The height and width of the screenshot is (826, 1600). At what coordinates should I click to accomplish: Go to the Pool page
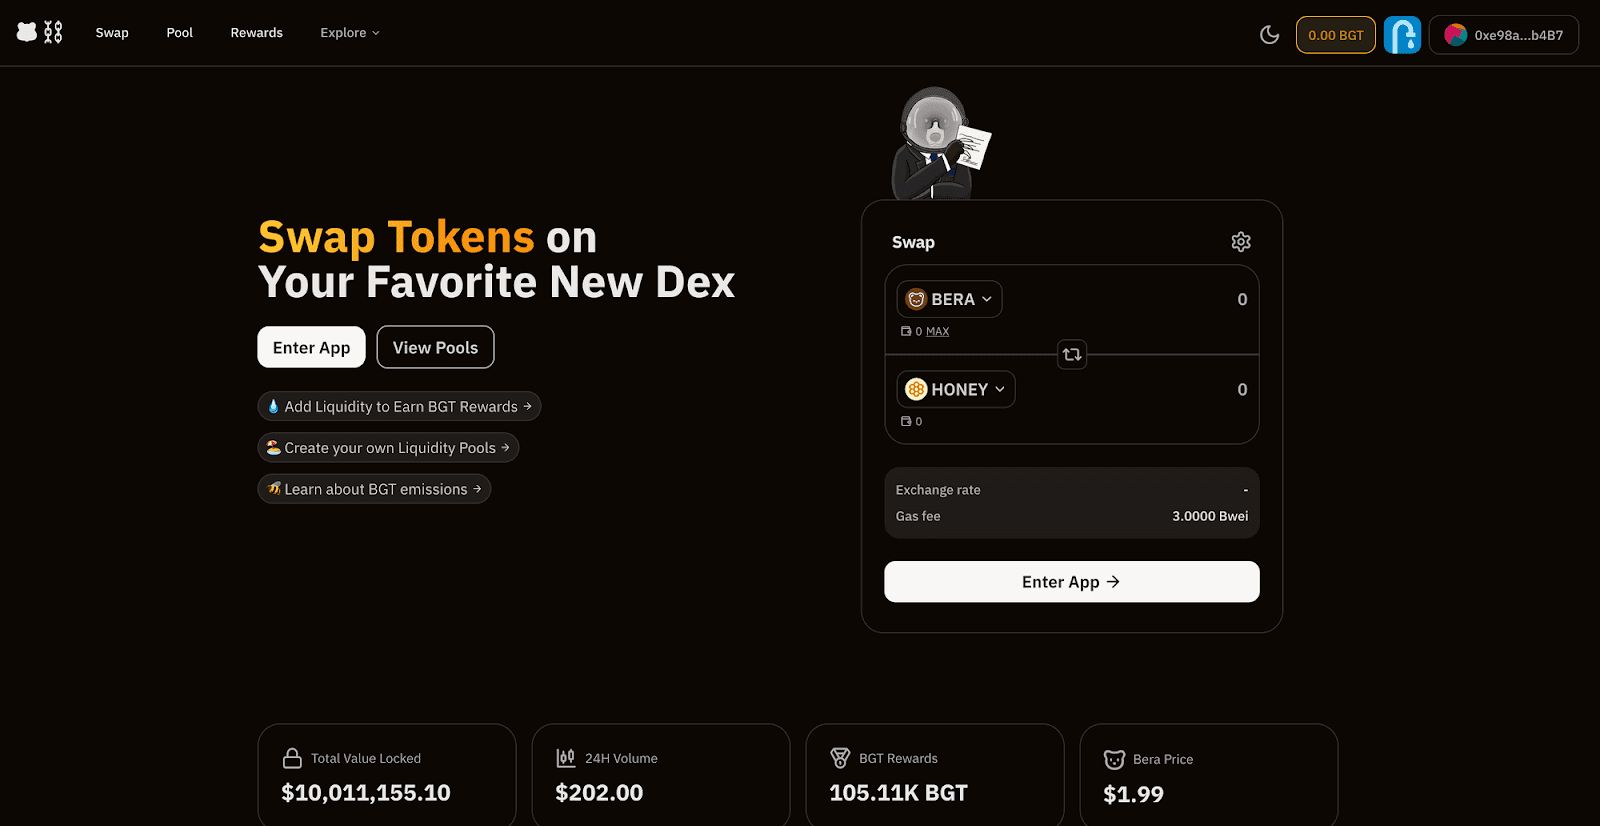point(180,33)
